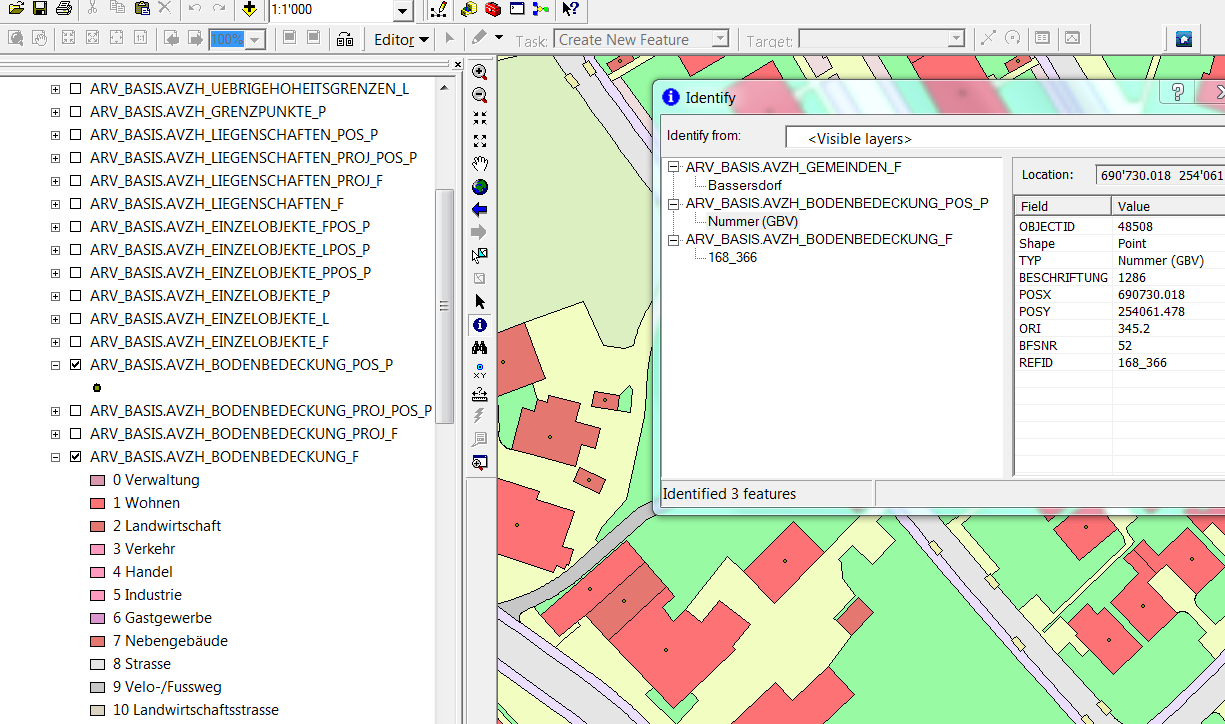The image size is (1225, 724).
Task: Click the Add Data button
Action: coord(249,10)
